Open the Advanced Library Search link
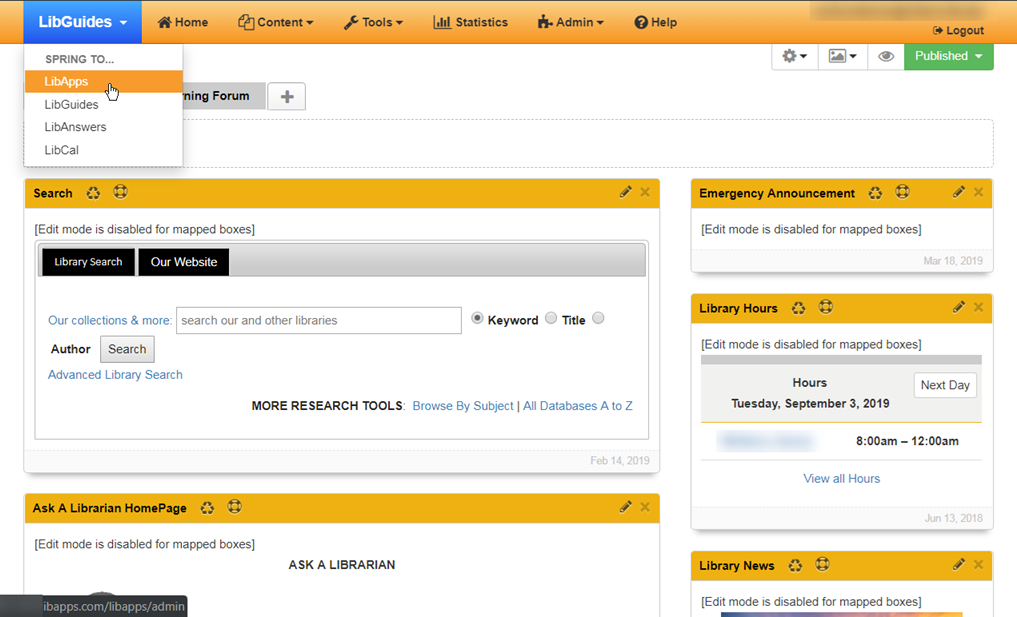1017x617 pixels. [114, 374]
